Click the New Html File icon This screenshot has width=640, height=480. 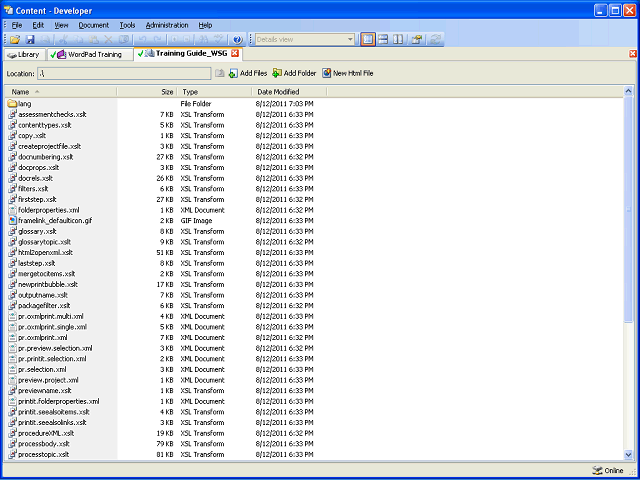pos(327,73)
